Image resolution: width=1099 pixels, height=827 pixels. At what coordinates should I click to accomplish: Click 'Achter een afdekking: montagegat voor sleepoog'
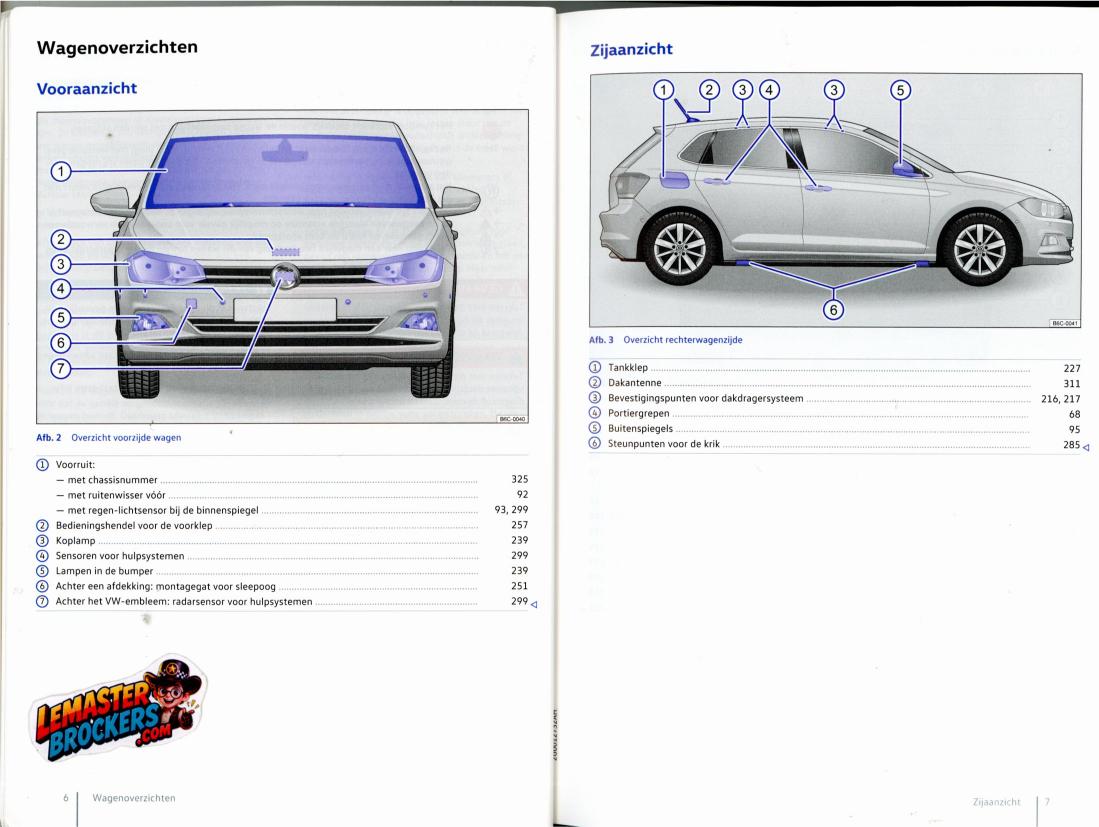coord(165,587)
